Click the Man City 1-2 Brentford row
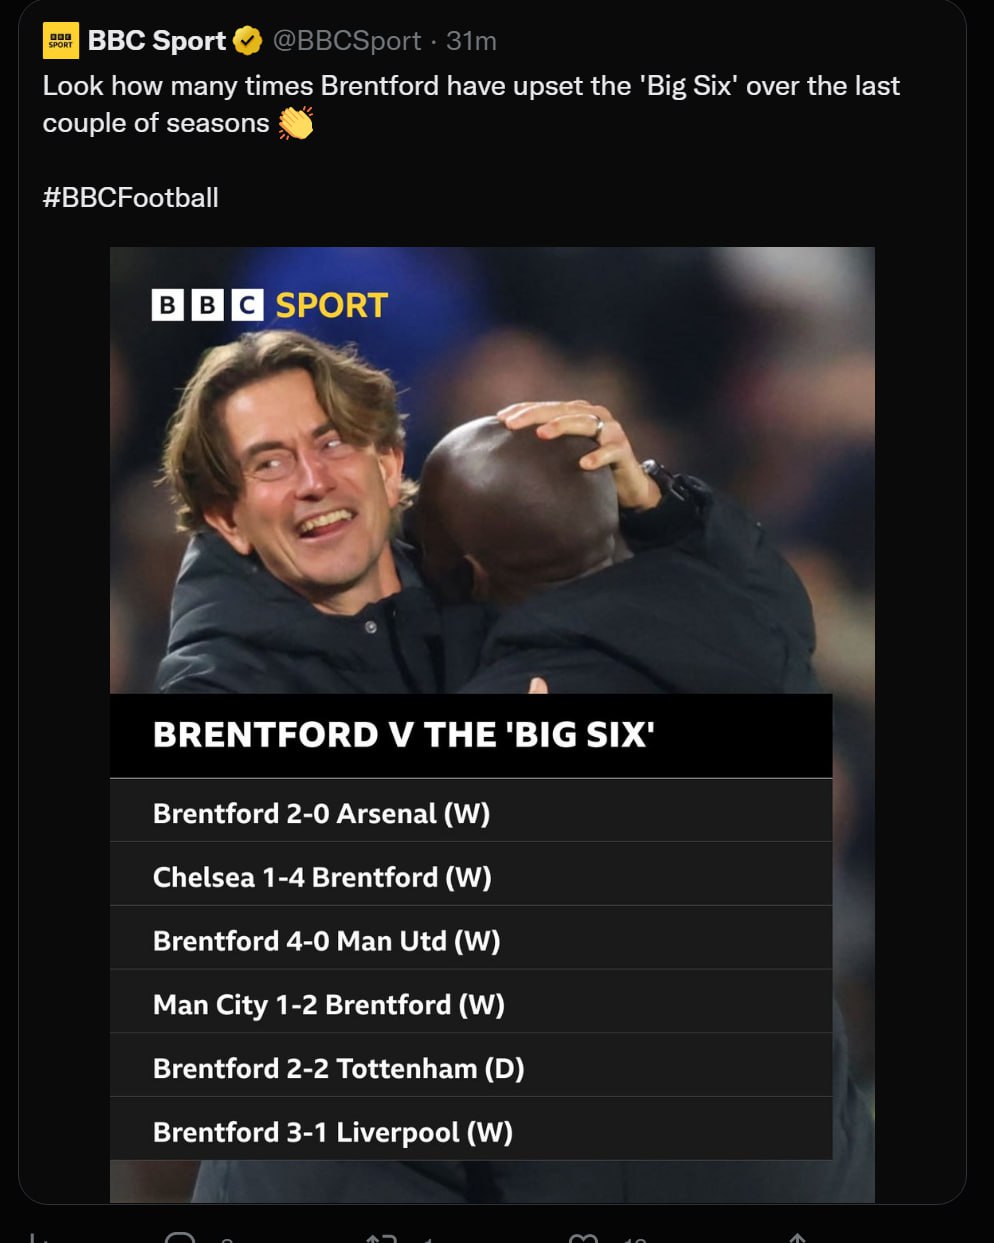This screenshot has width=994, height=1243. (328, 1004)
